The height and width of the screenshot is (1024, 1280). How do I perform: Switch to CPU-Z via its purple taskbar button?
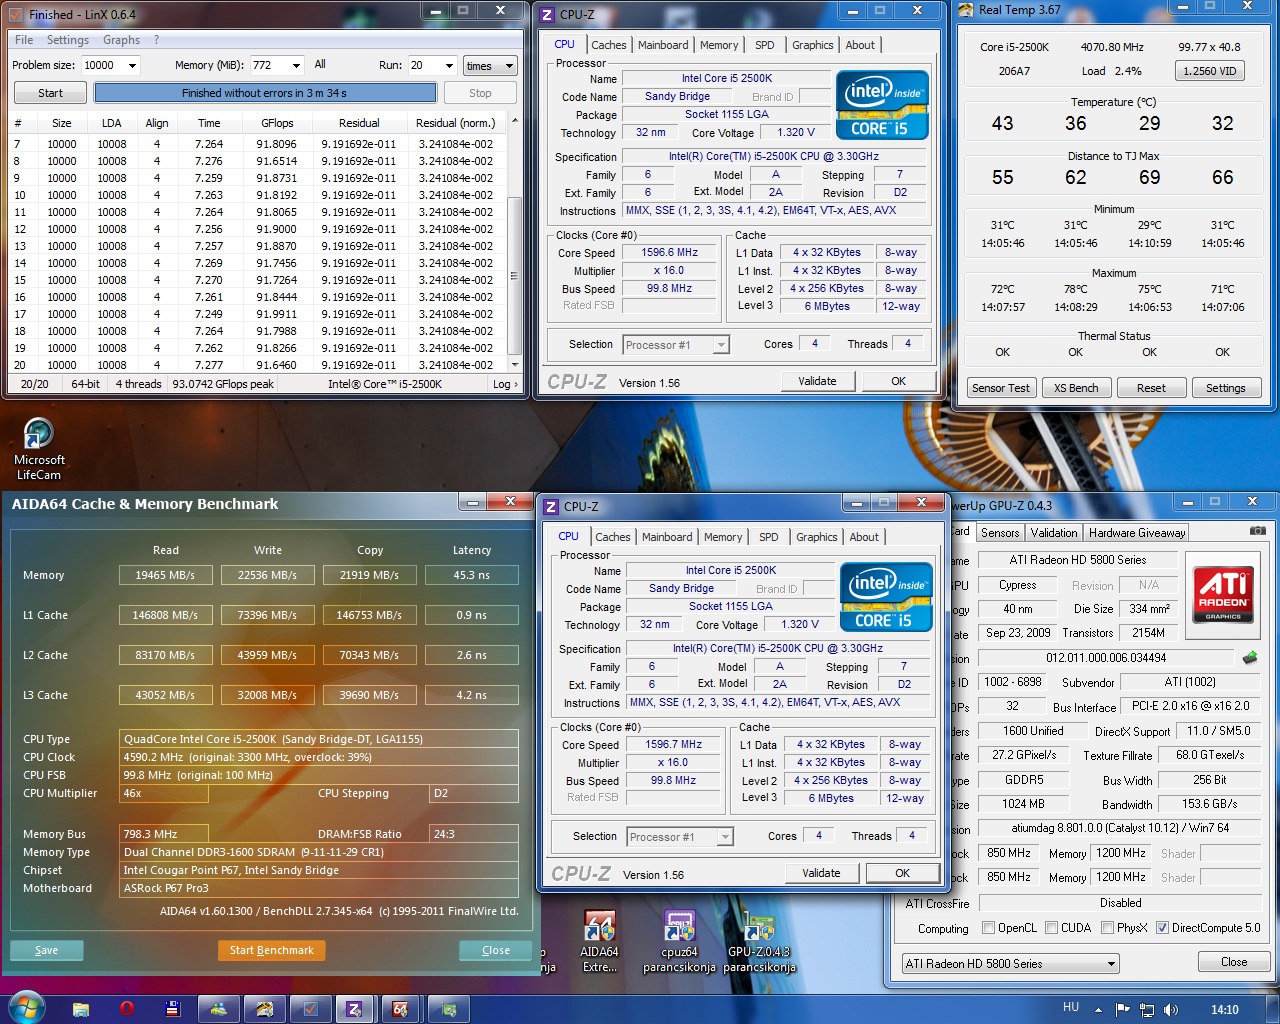click(x=354, y=1009)
